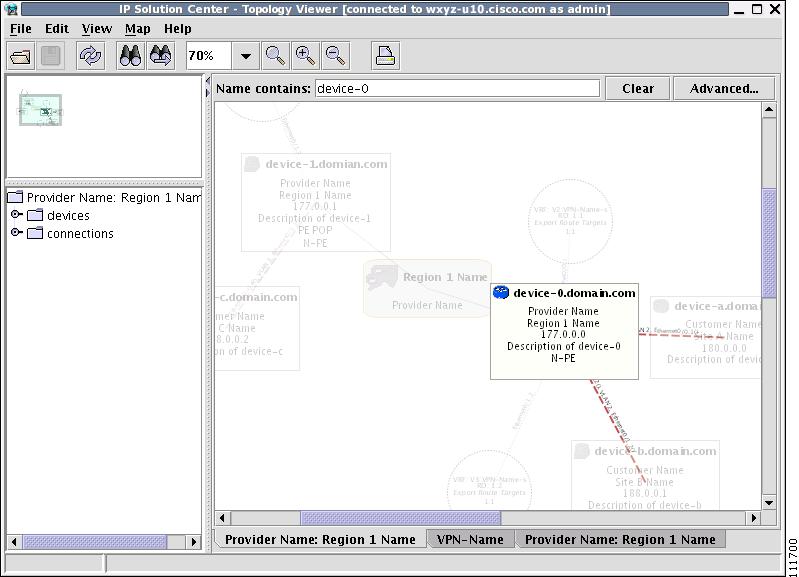Expand the connections tree folder
799x577 pixels.
pos(17,232)
